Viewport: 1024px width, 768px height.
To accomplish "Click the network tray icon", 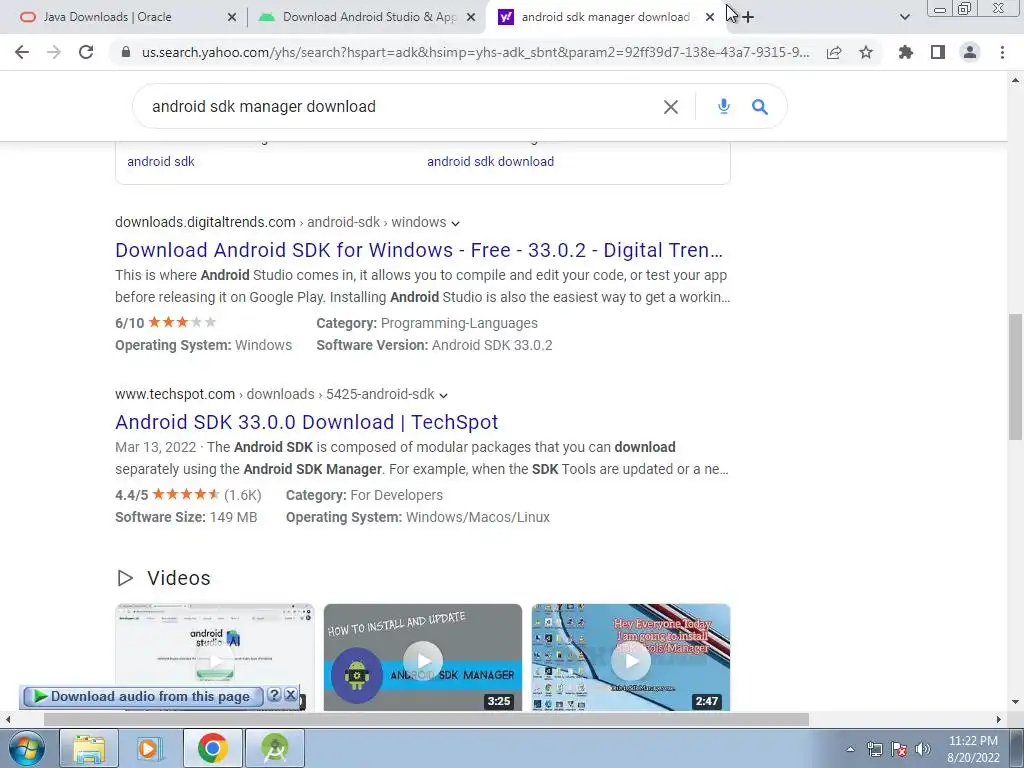I will coord(874,749).
